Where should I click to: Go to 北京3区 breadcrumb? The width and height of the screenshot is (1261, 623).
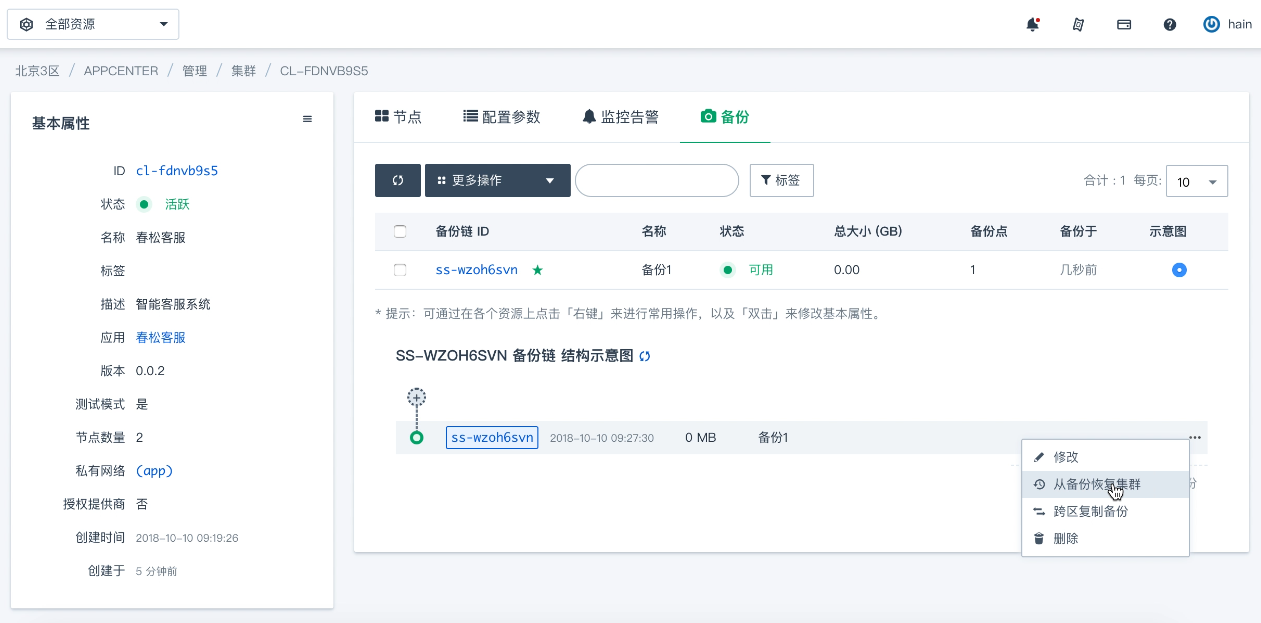37,71
